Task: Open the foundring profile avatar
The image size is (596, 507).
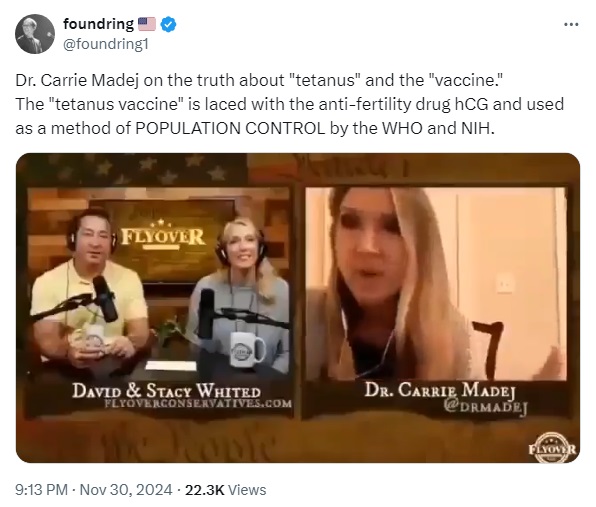Action: [x=35, y=34]
